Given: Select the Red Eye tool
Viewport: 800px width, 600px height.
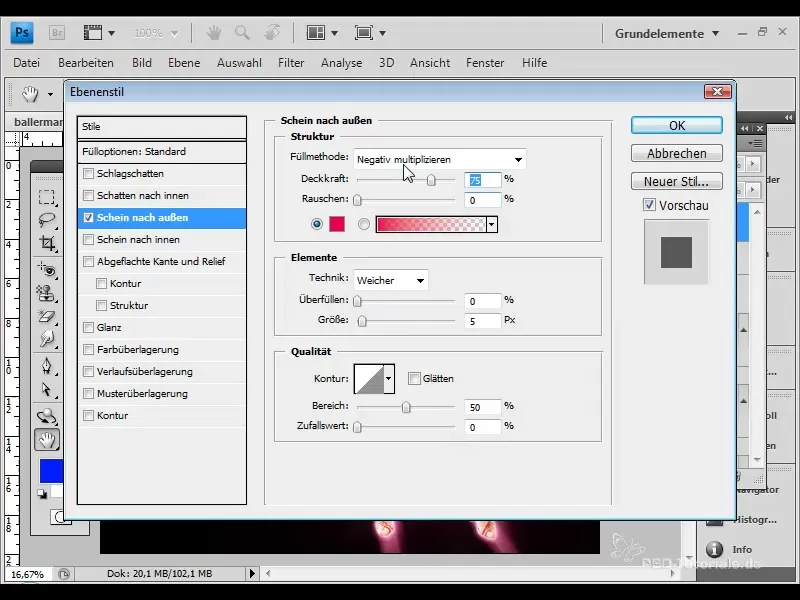Looking at the screenshot, I should [46, 268].
